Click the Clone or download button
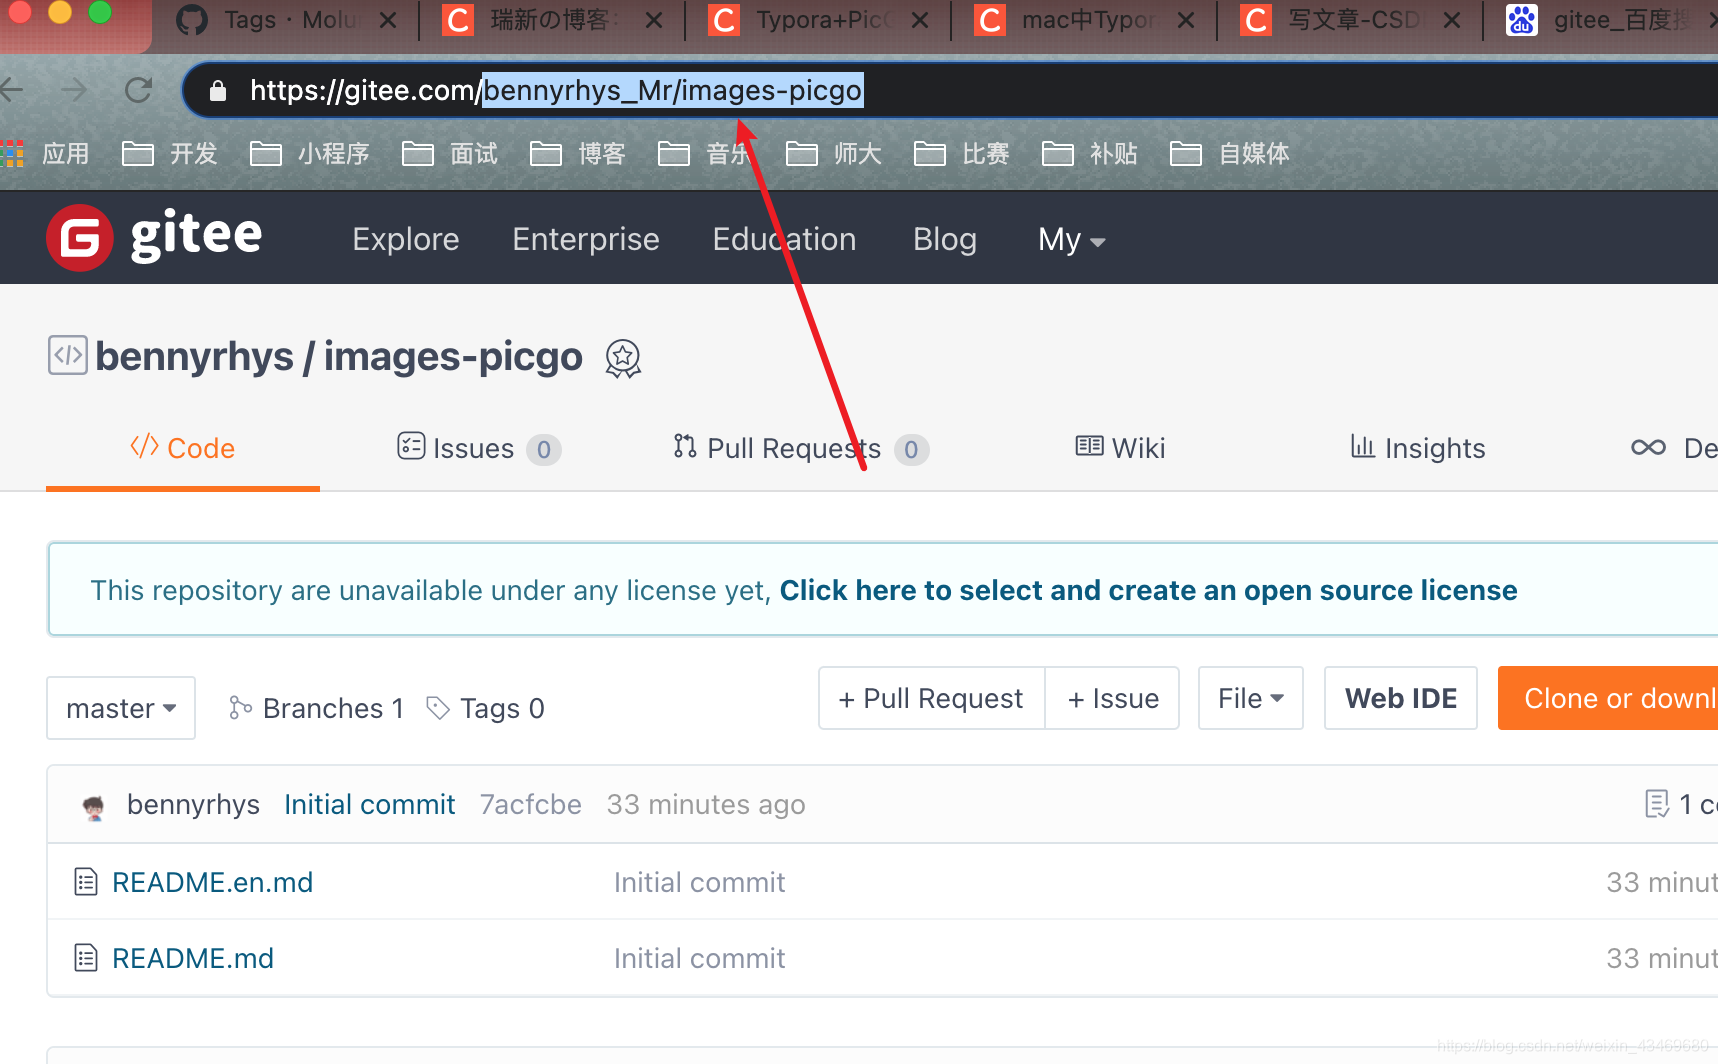 tap(1608, 698)
